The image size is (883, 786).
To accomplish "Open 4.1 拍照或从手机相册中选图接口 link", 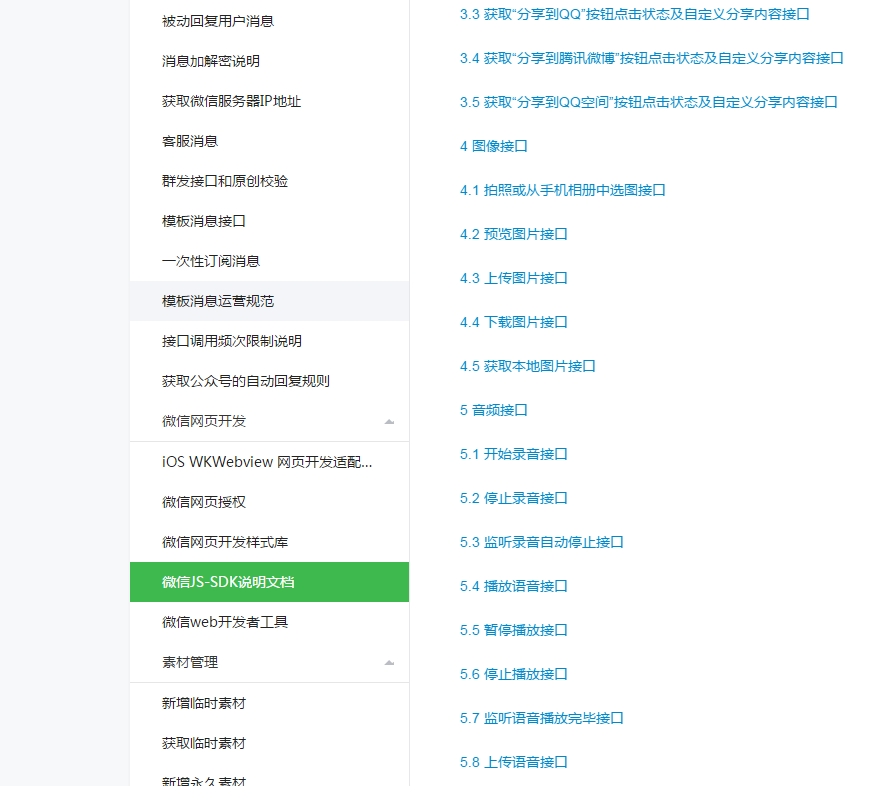I will coord(562,190).
